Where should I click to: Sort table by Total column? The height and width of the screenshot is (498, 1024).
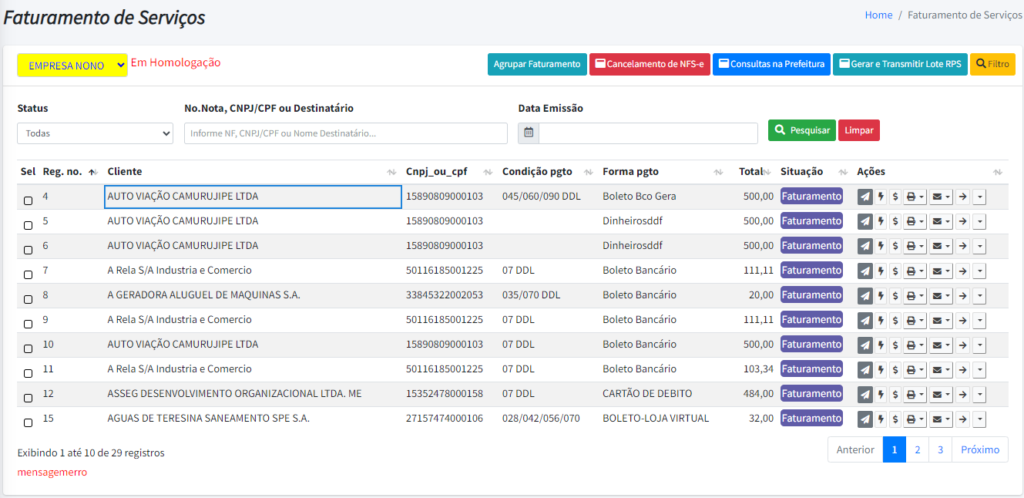[768, 172]
